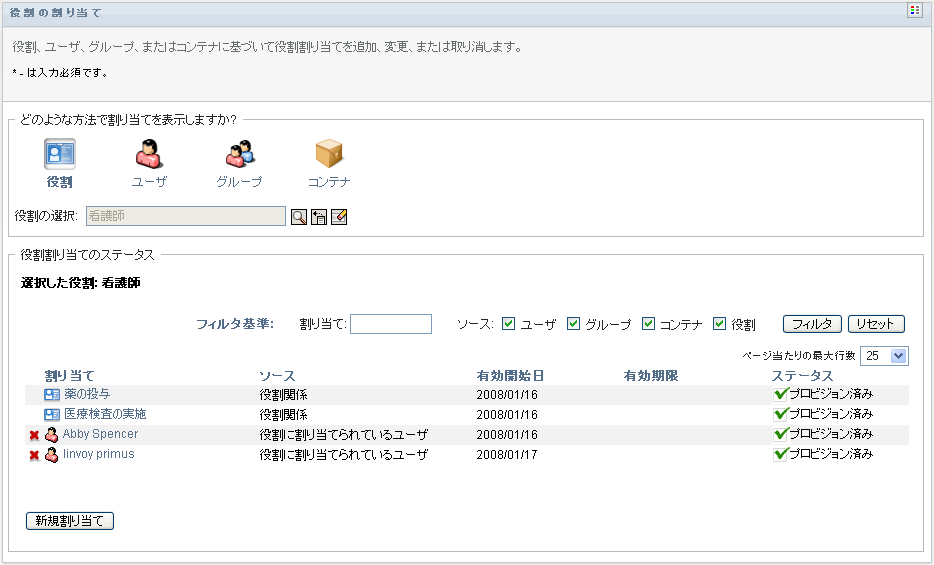This screenshot has width=934, height=565.
Task: Open the role search magnifier icon
Action: [x=298, y=217]
